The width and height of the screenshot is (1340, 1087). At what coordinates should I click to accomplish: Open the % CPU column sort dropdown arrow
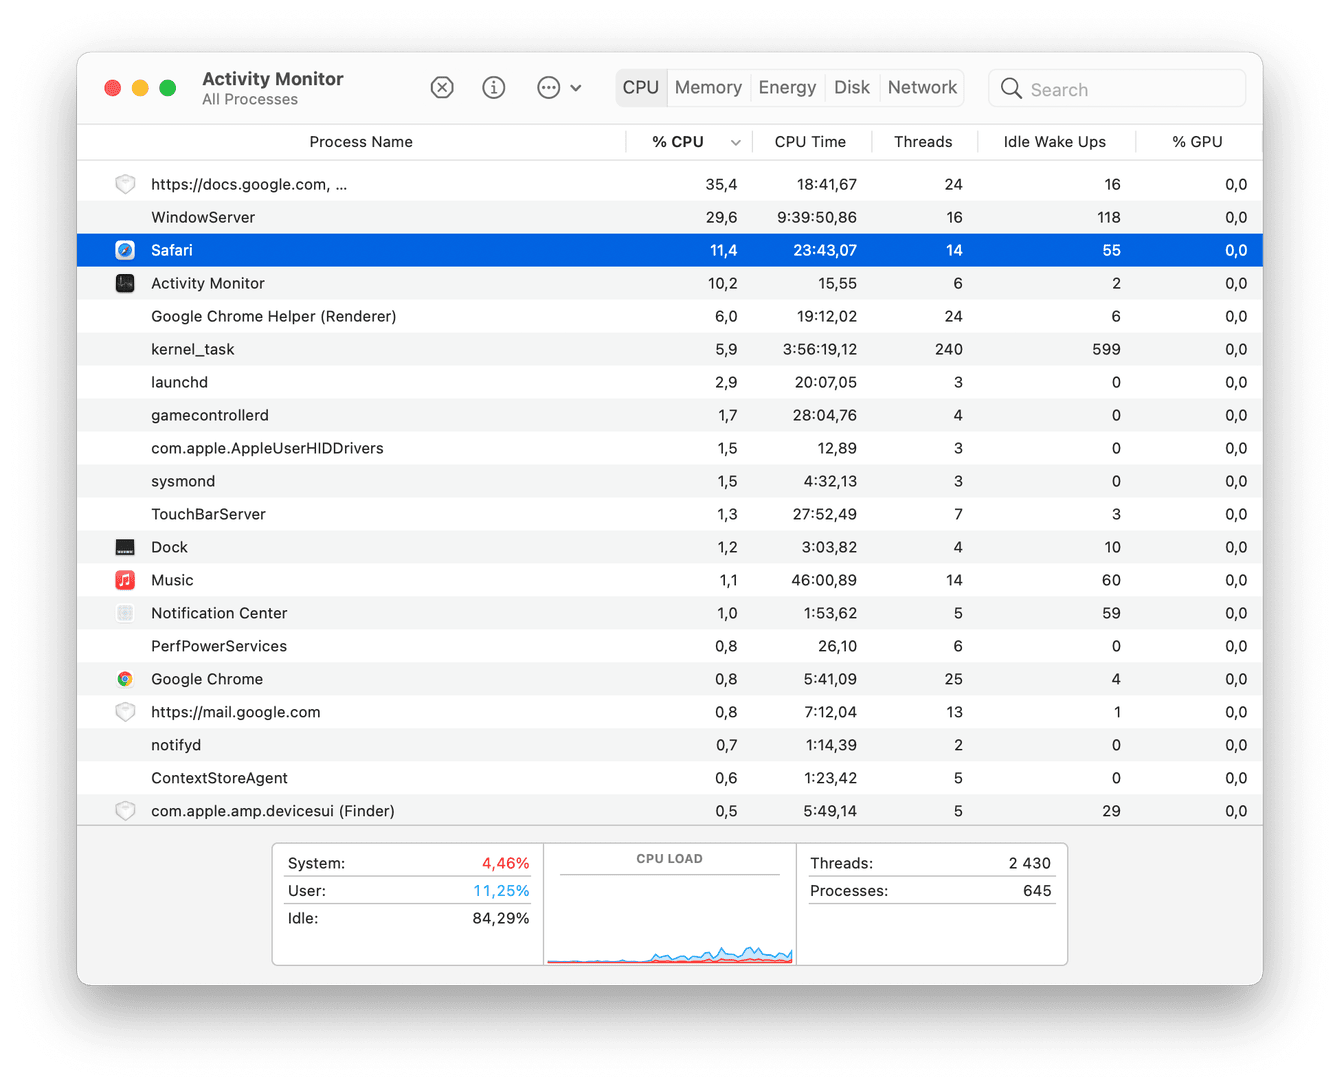pyautogui.click(x=736, y=142)
